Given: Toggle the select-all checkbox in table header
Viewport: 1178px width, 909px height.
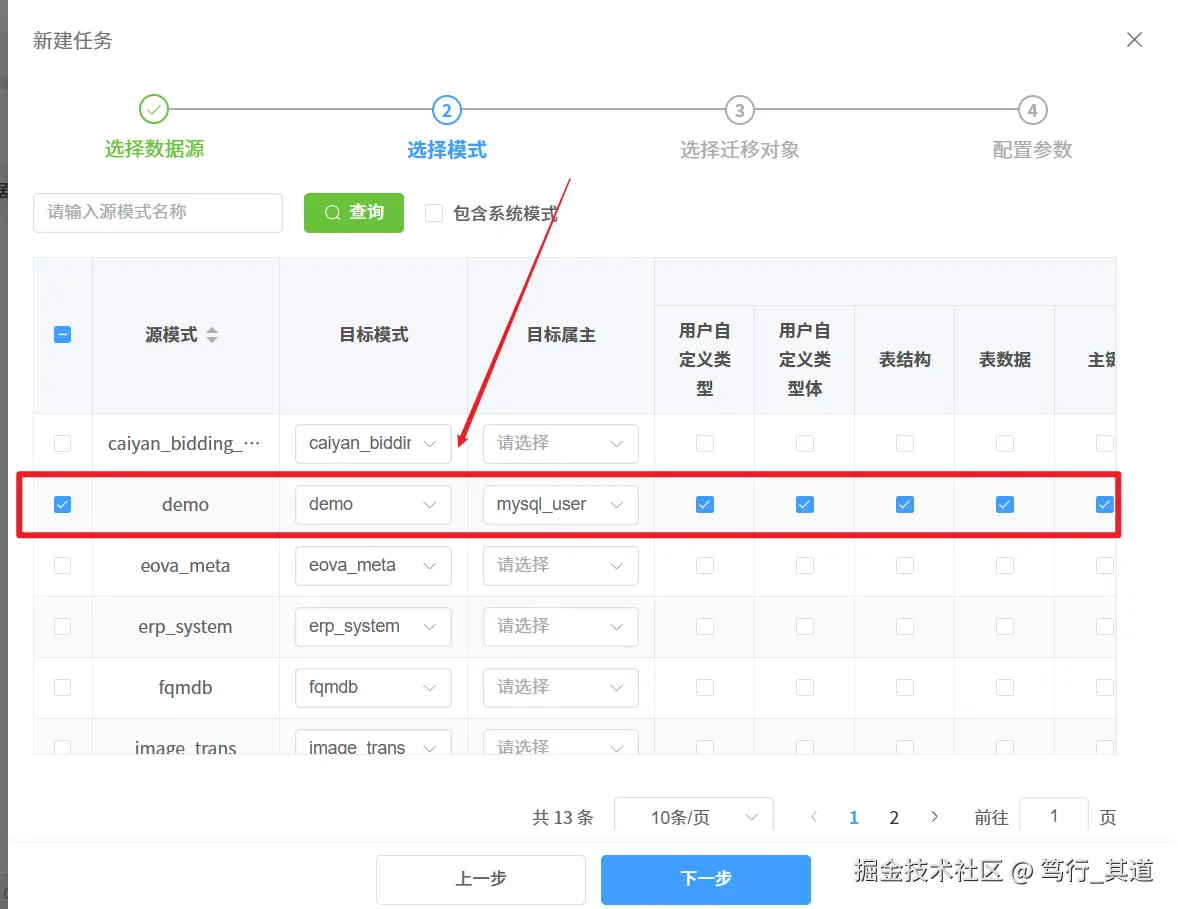Looking at the screenshot, I should [x=63, y=334].
